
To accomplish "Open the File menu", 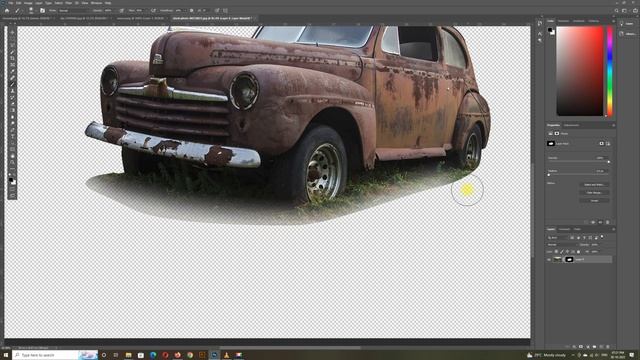I will 11,3.
